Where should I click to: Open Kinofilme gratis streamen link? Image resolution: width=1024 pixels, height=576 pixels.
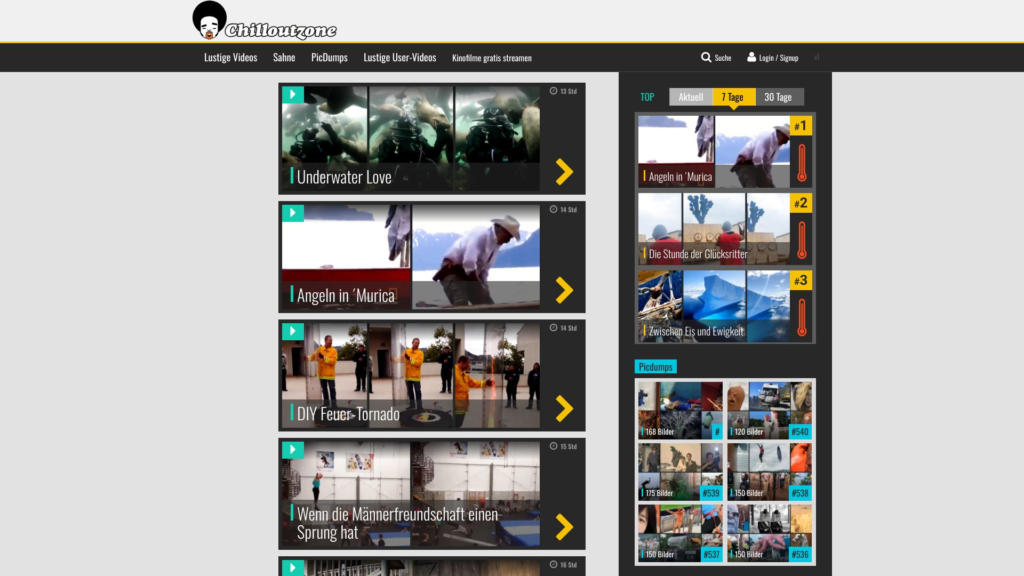pos(492,57)
